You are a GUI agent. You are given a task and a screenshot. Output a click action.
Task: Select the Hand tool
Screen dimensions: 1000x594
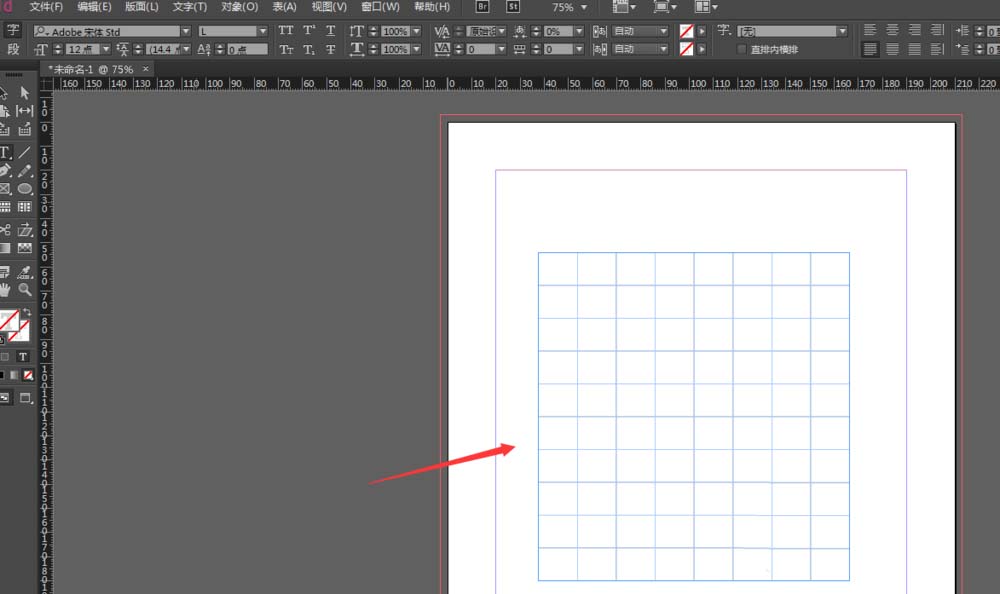5,290
